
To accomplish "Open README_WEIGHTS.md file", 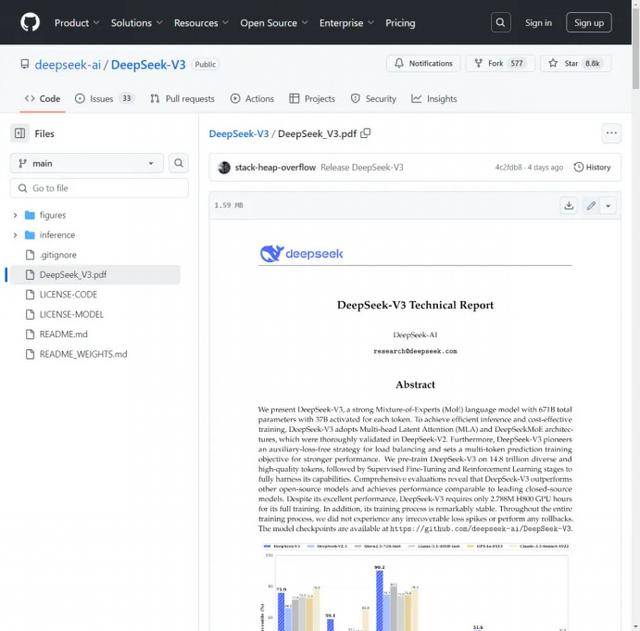I will 83,354.
